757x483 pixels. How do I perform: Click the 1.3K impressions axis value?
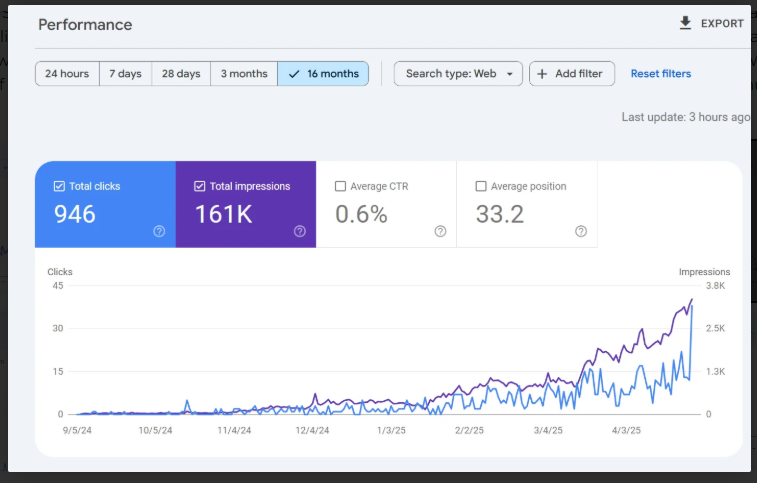click(x=715, y=371)
